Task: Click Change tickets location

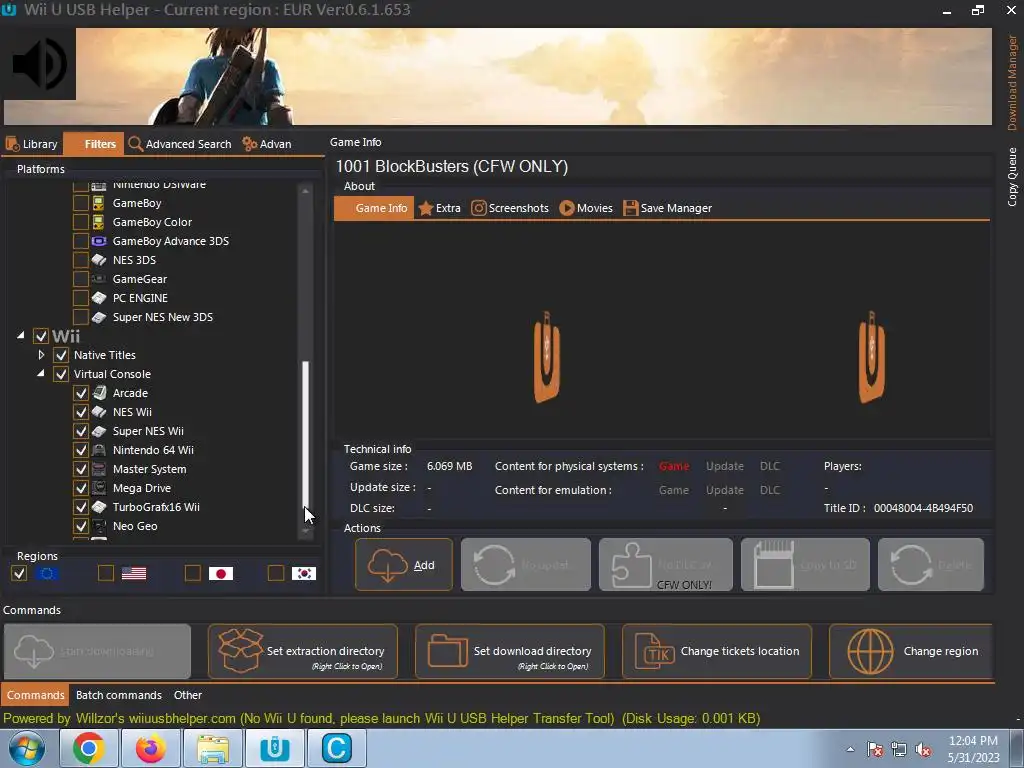Action: 717,651
